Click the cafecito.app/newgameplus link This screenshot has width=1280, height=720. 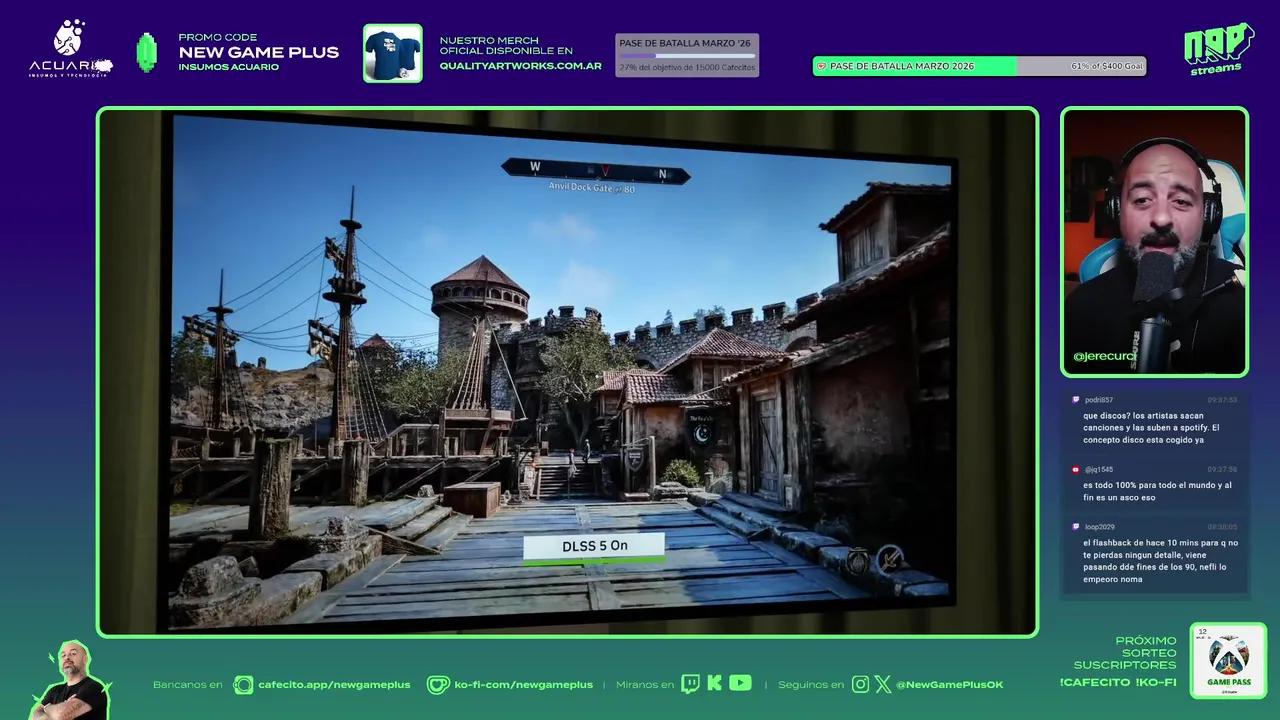[334, 685]
